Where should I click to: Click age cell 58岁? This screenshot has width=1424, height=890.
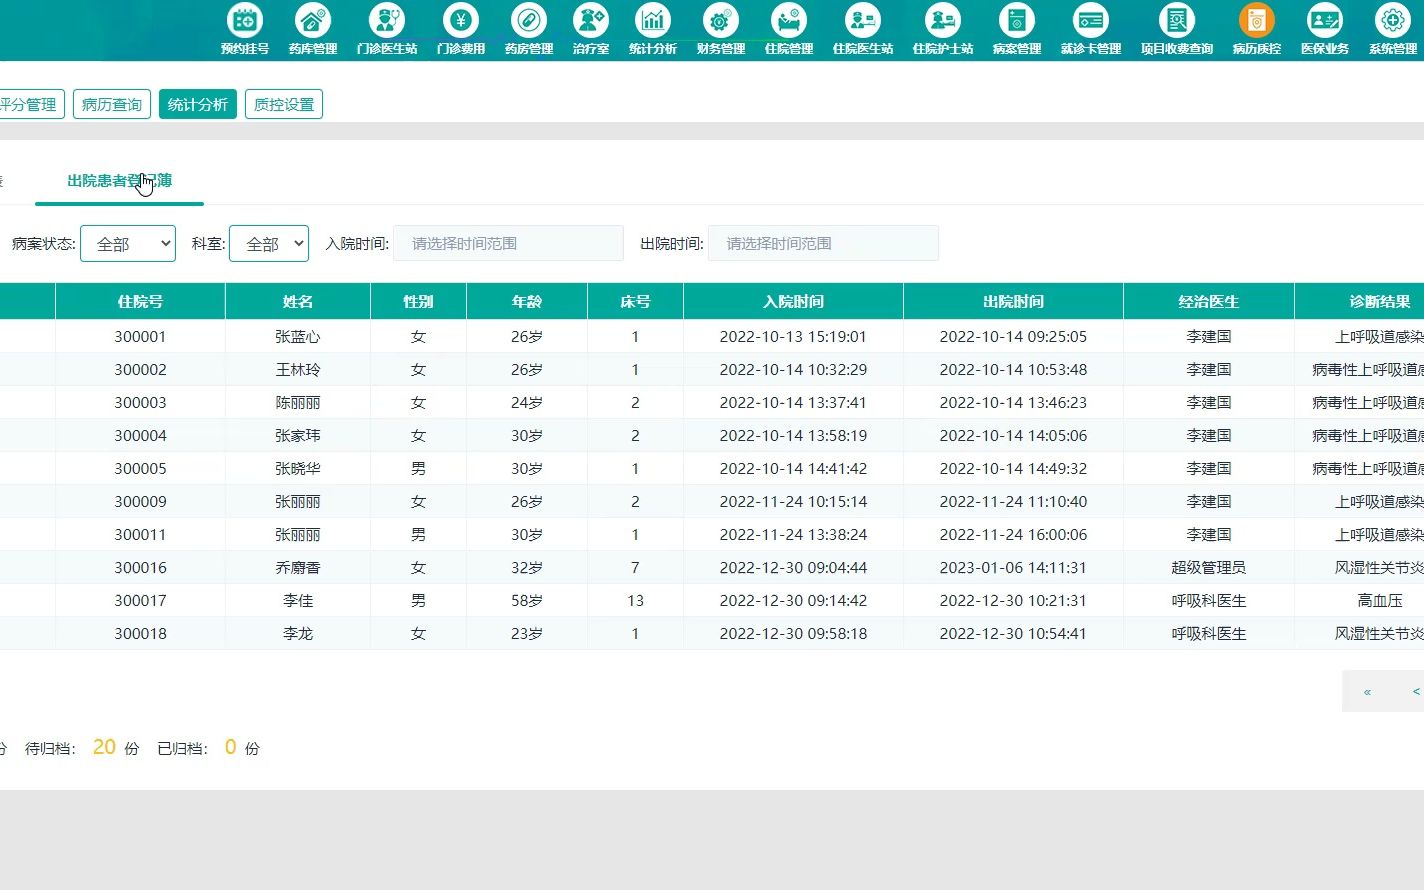pyautogui.click(x=527, y=601)
